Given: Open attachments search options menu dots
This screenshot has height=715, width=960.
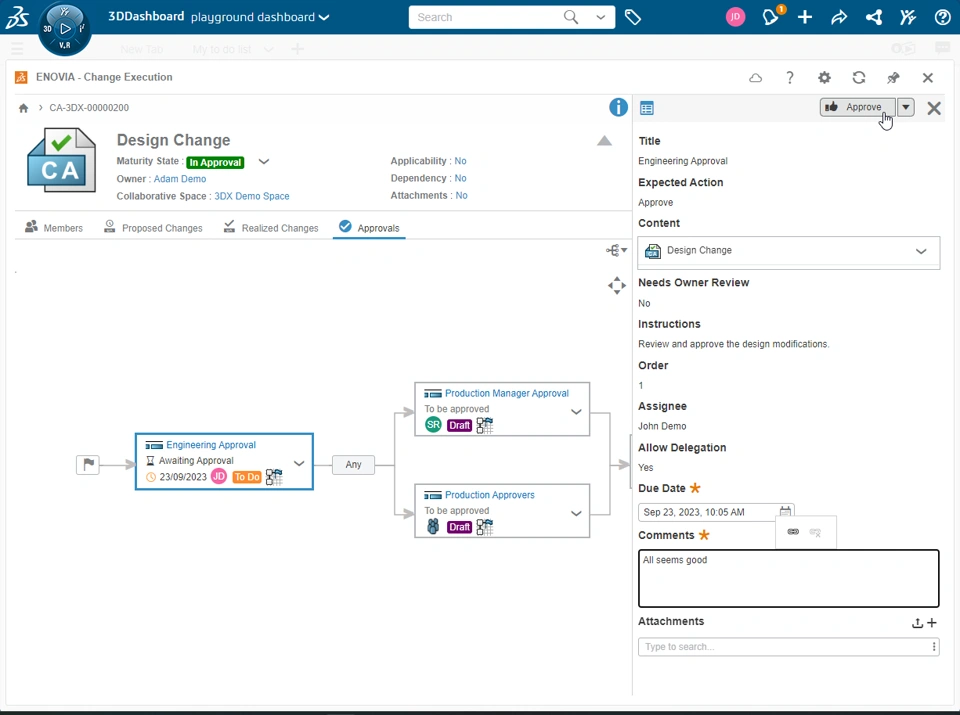Looking at the screenshot, I should pos(934,646).
